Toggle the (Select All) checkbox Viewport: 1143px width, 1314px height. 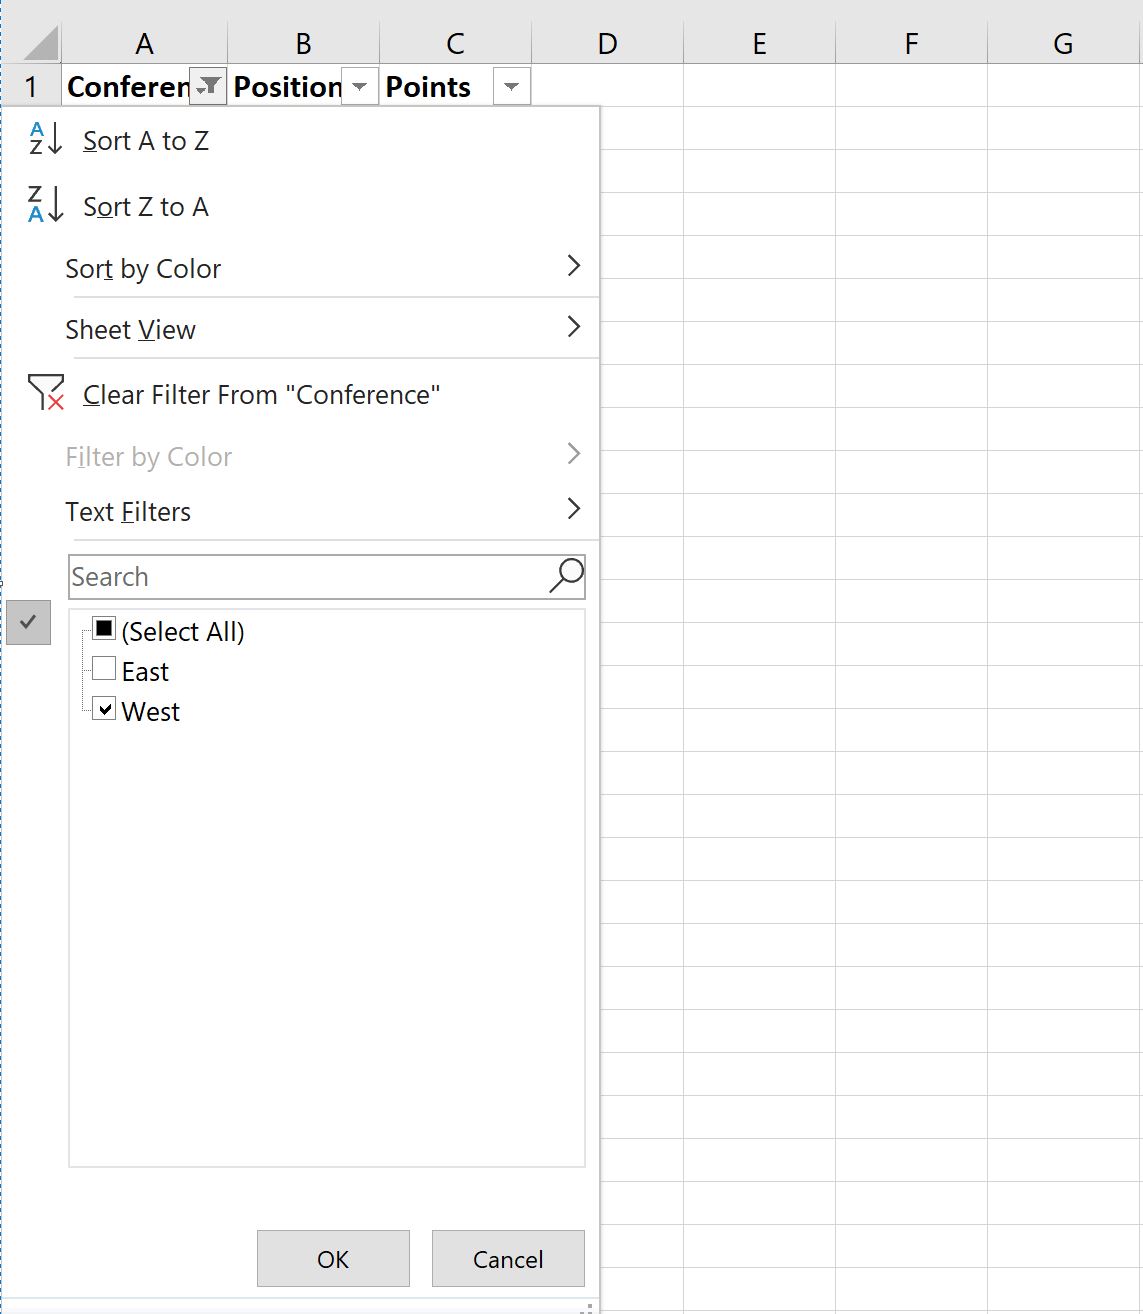click(x=103, y=629)
